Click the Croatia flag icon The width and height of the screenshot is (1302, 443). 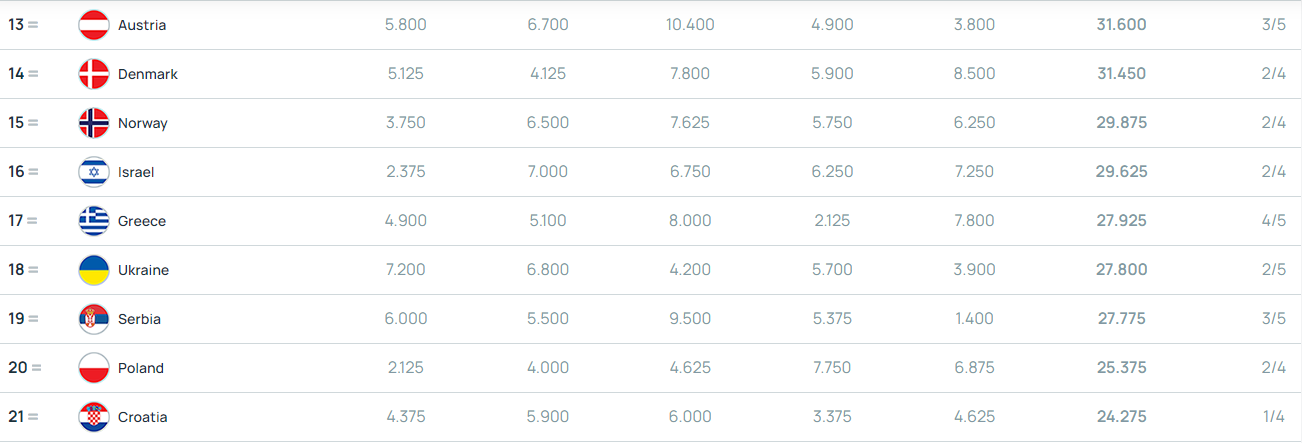[93, 417]
